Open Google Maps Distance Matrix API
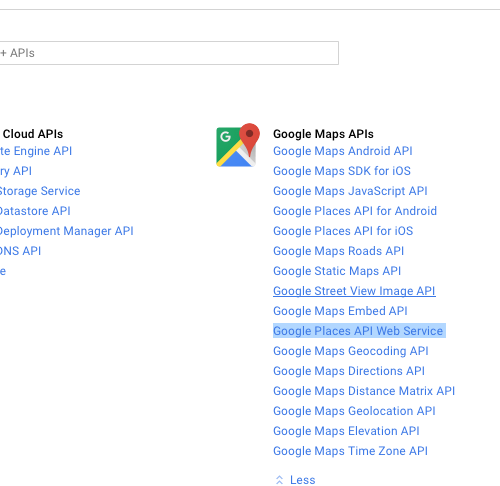 click(x=364, y=391)
